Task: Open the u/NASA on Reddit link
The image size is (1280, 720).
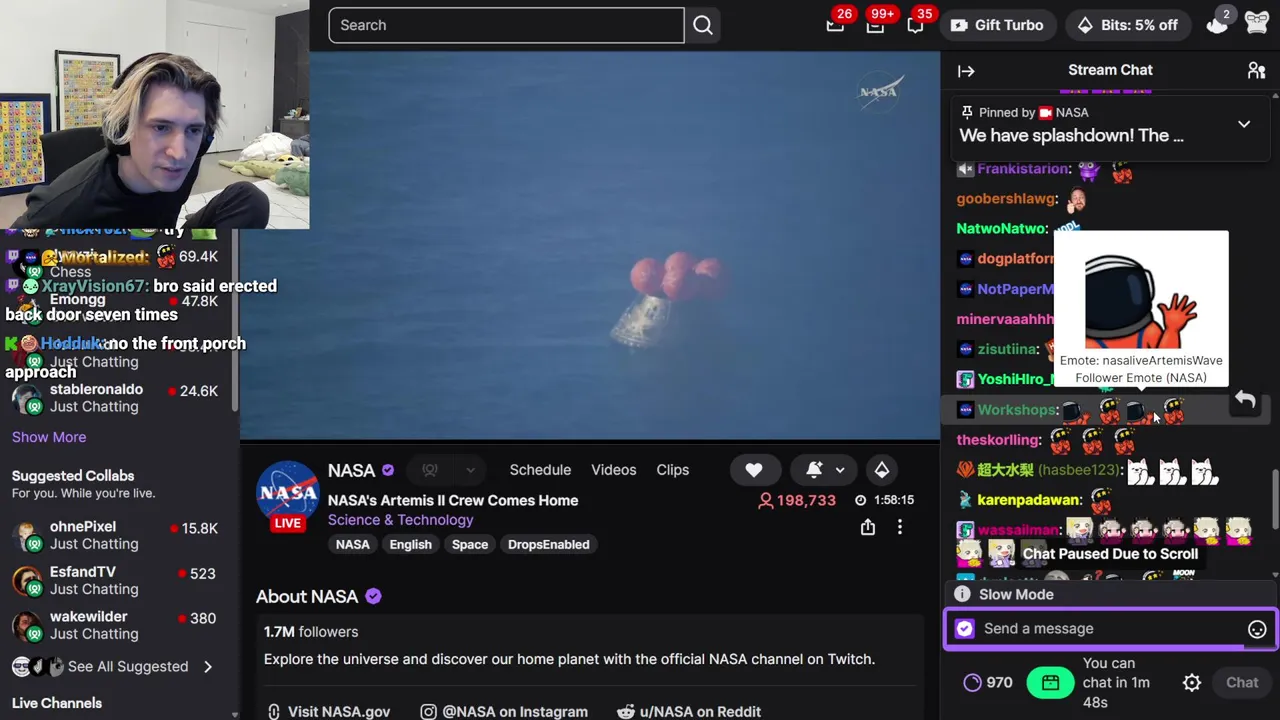Action: pos(689,711)
